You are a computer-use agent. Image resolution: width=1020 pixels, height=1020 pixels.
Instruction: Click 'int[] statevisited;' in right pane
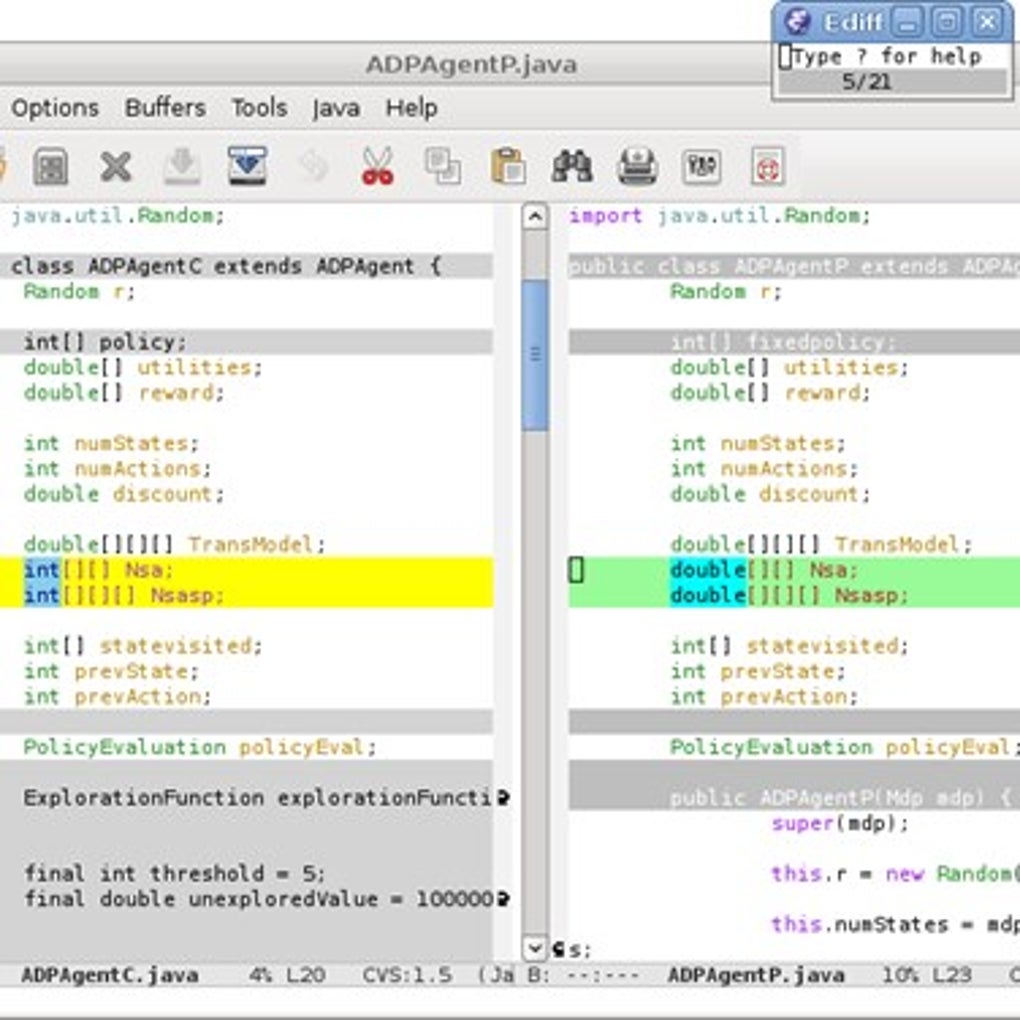[790, 646]
